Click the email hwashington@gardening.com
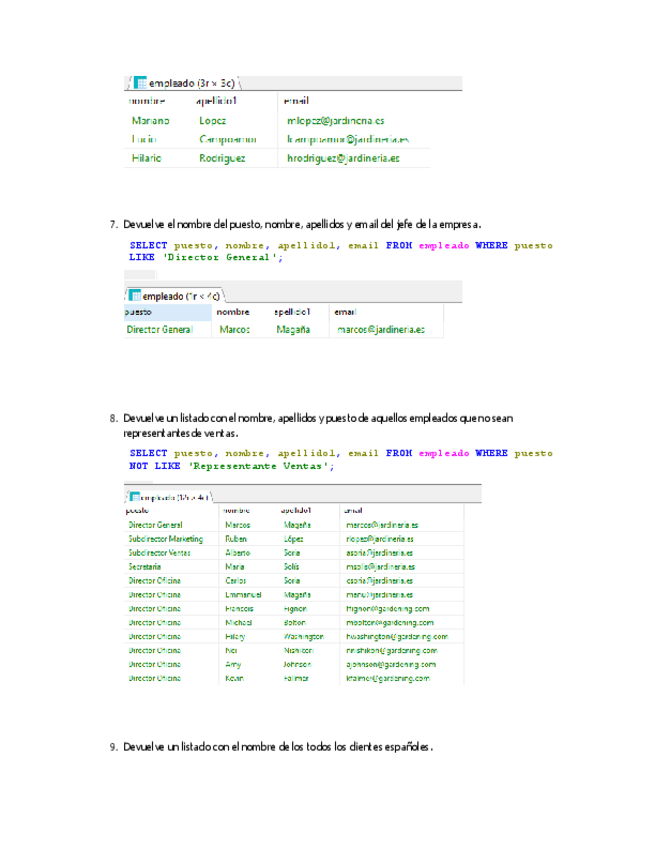Viewport: 655px width, 848px height. tap(397, 637)
